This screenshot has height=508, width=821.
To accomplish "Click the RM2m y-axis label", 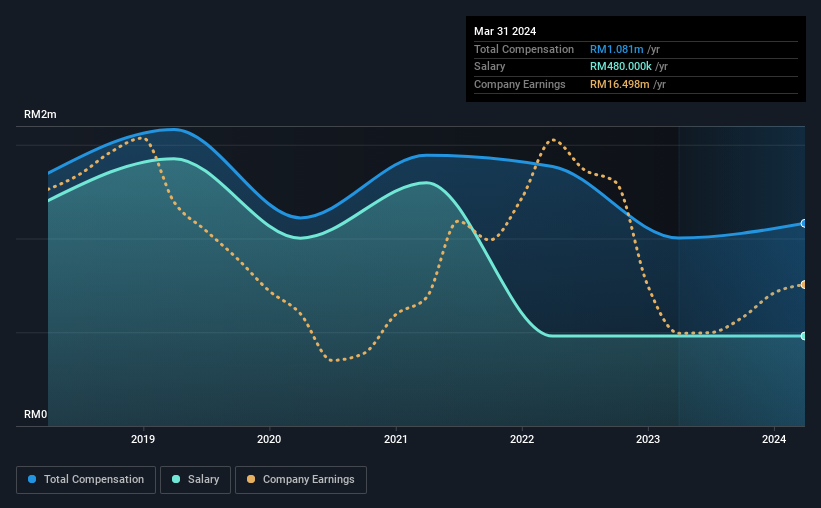I will click(x=40, y=114).
